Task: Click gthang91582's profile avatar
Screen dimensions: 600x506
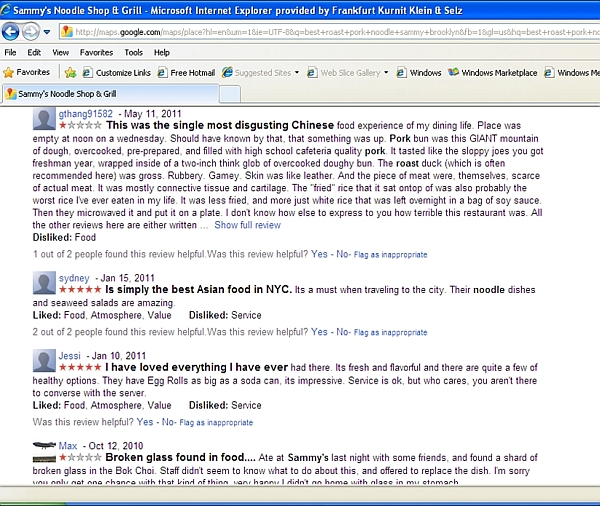Action: (44, 122)
